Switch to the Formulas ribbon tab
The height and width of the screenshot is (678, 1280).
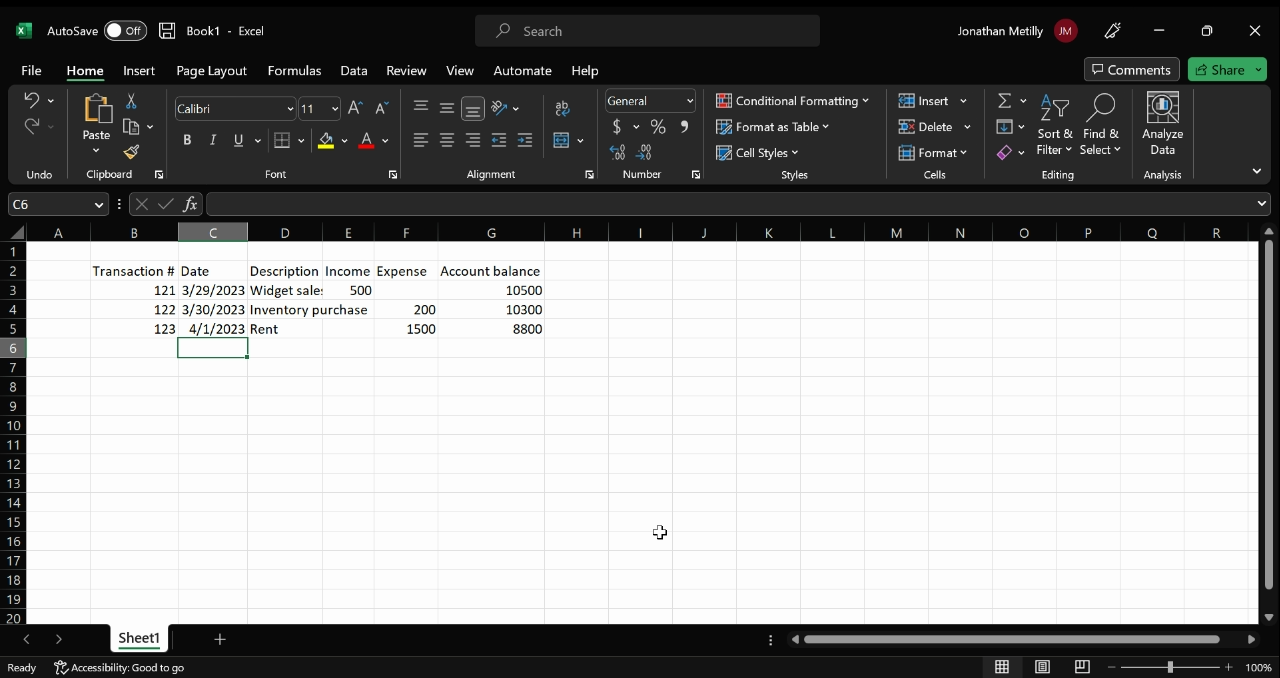pyautogui.click(x=294, y=70)
